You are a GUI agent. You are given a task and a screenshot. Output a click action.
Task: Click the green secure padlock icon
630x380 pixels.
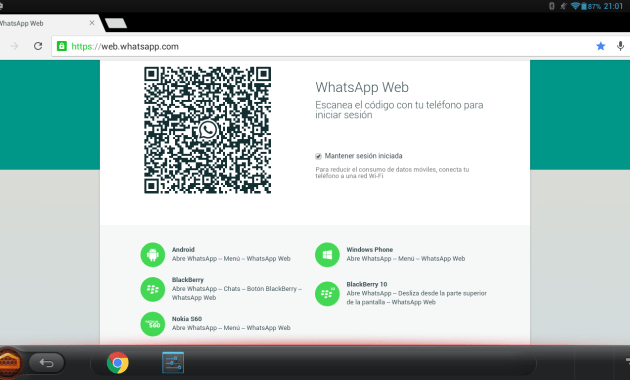[x=61, y=46]
